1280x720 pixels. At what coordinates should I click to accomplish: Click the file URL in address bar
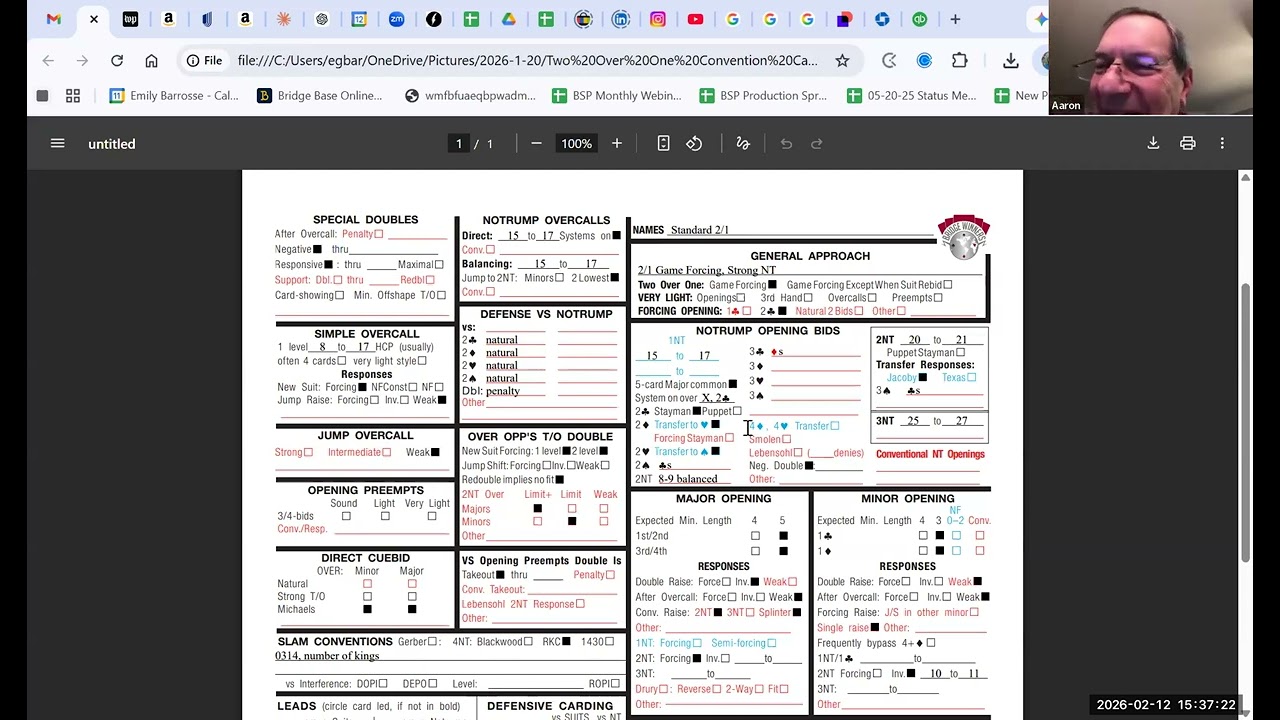pyautogui.click(x=528, y=61)
